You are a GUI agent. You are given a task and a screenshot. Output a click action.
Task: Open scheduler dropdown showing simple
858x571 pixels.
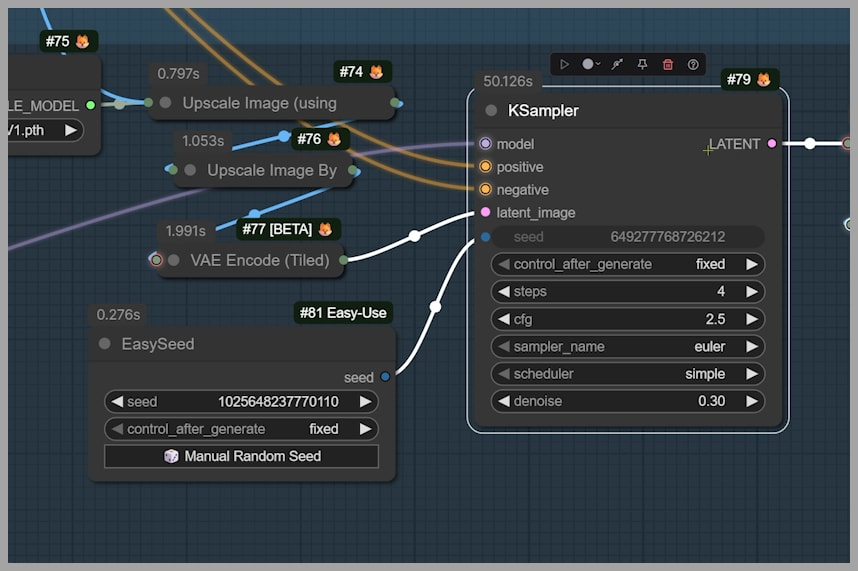tap(627, 374)
